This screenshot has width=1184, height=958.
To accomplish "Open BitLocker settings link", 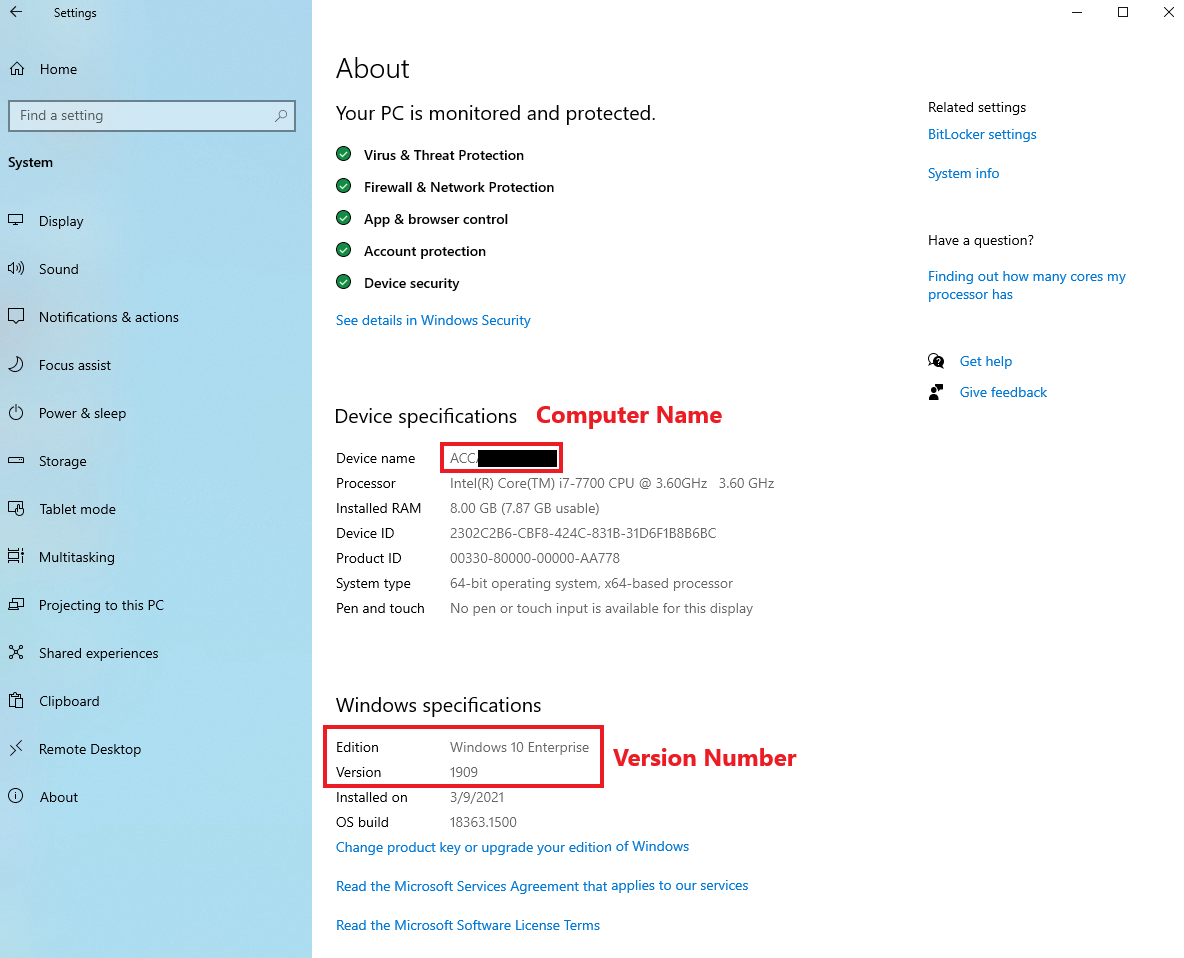I will click(982, 134).
